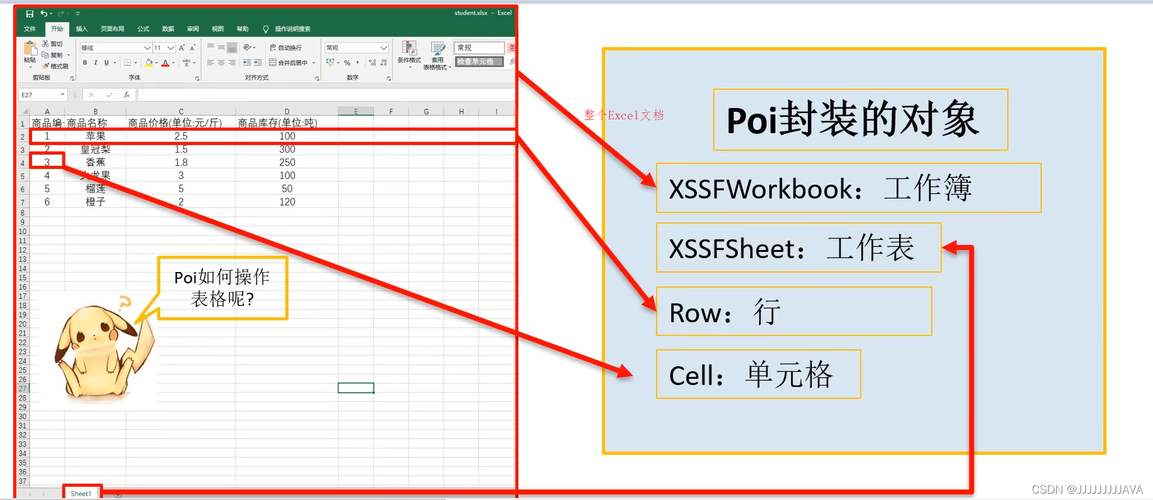This screenshot has width=1153, height=500.
Task: Click the Insert Function fx button
Action: (x=126, y=94)
